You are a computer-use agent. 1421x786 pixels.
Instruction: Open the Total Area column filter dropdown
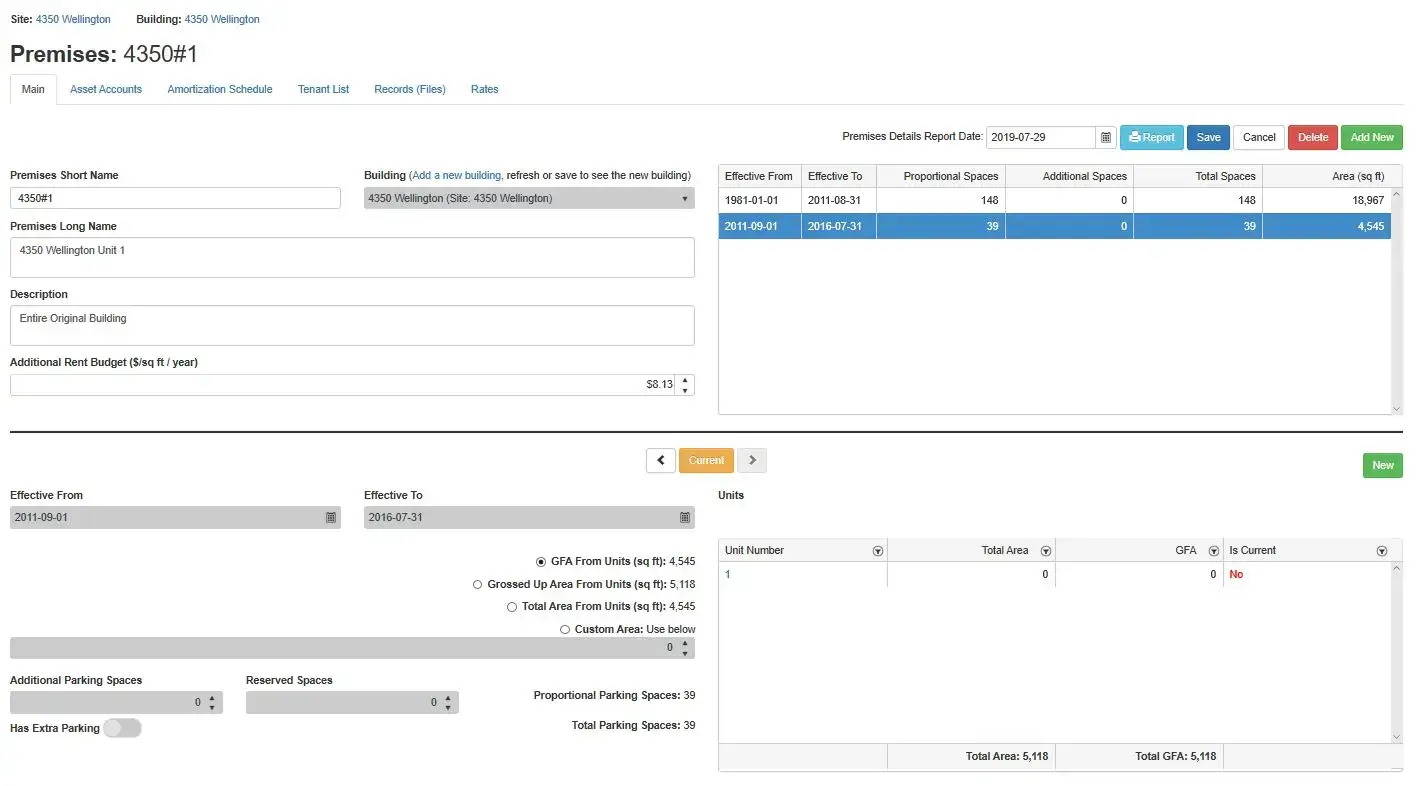click(1045, 550)
